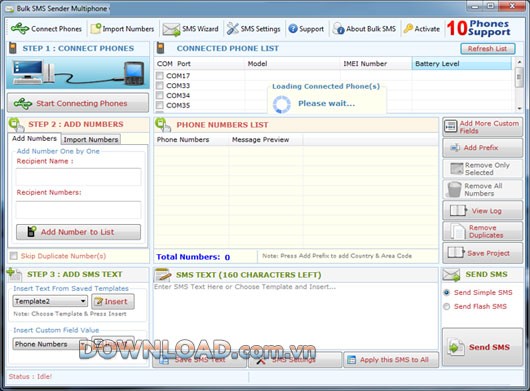Click in the Recipient Numbers field

point(78,210)
